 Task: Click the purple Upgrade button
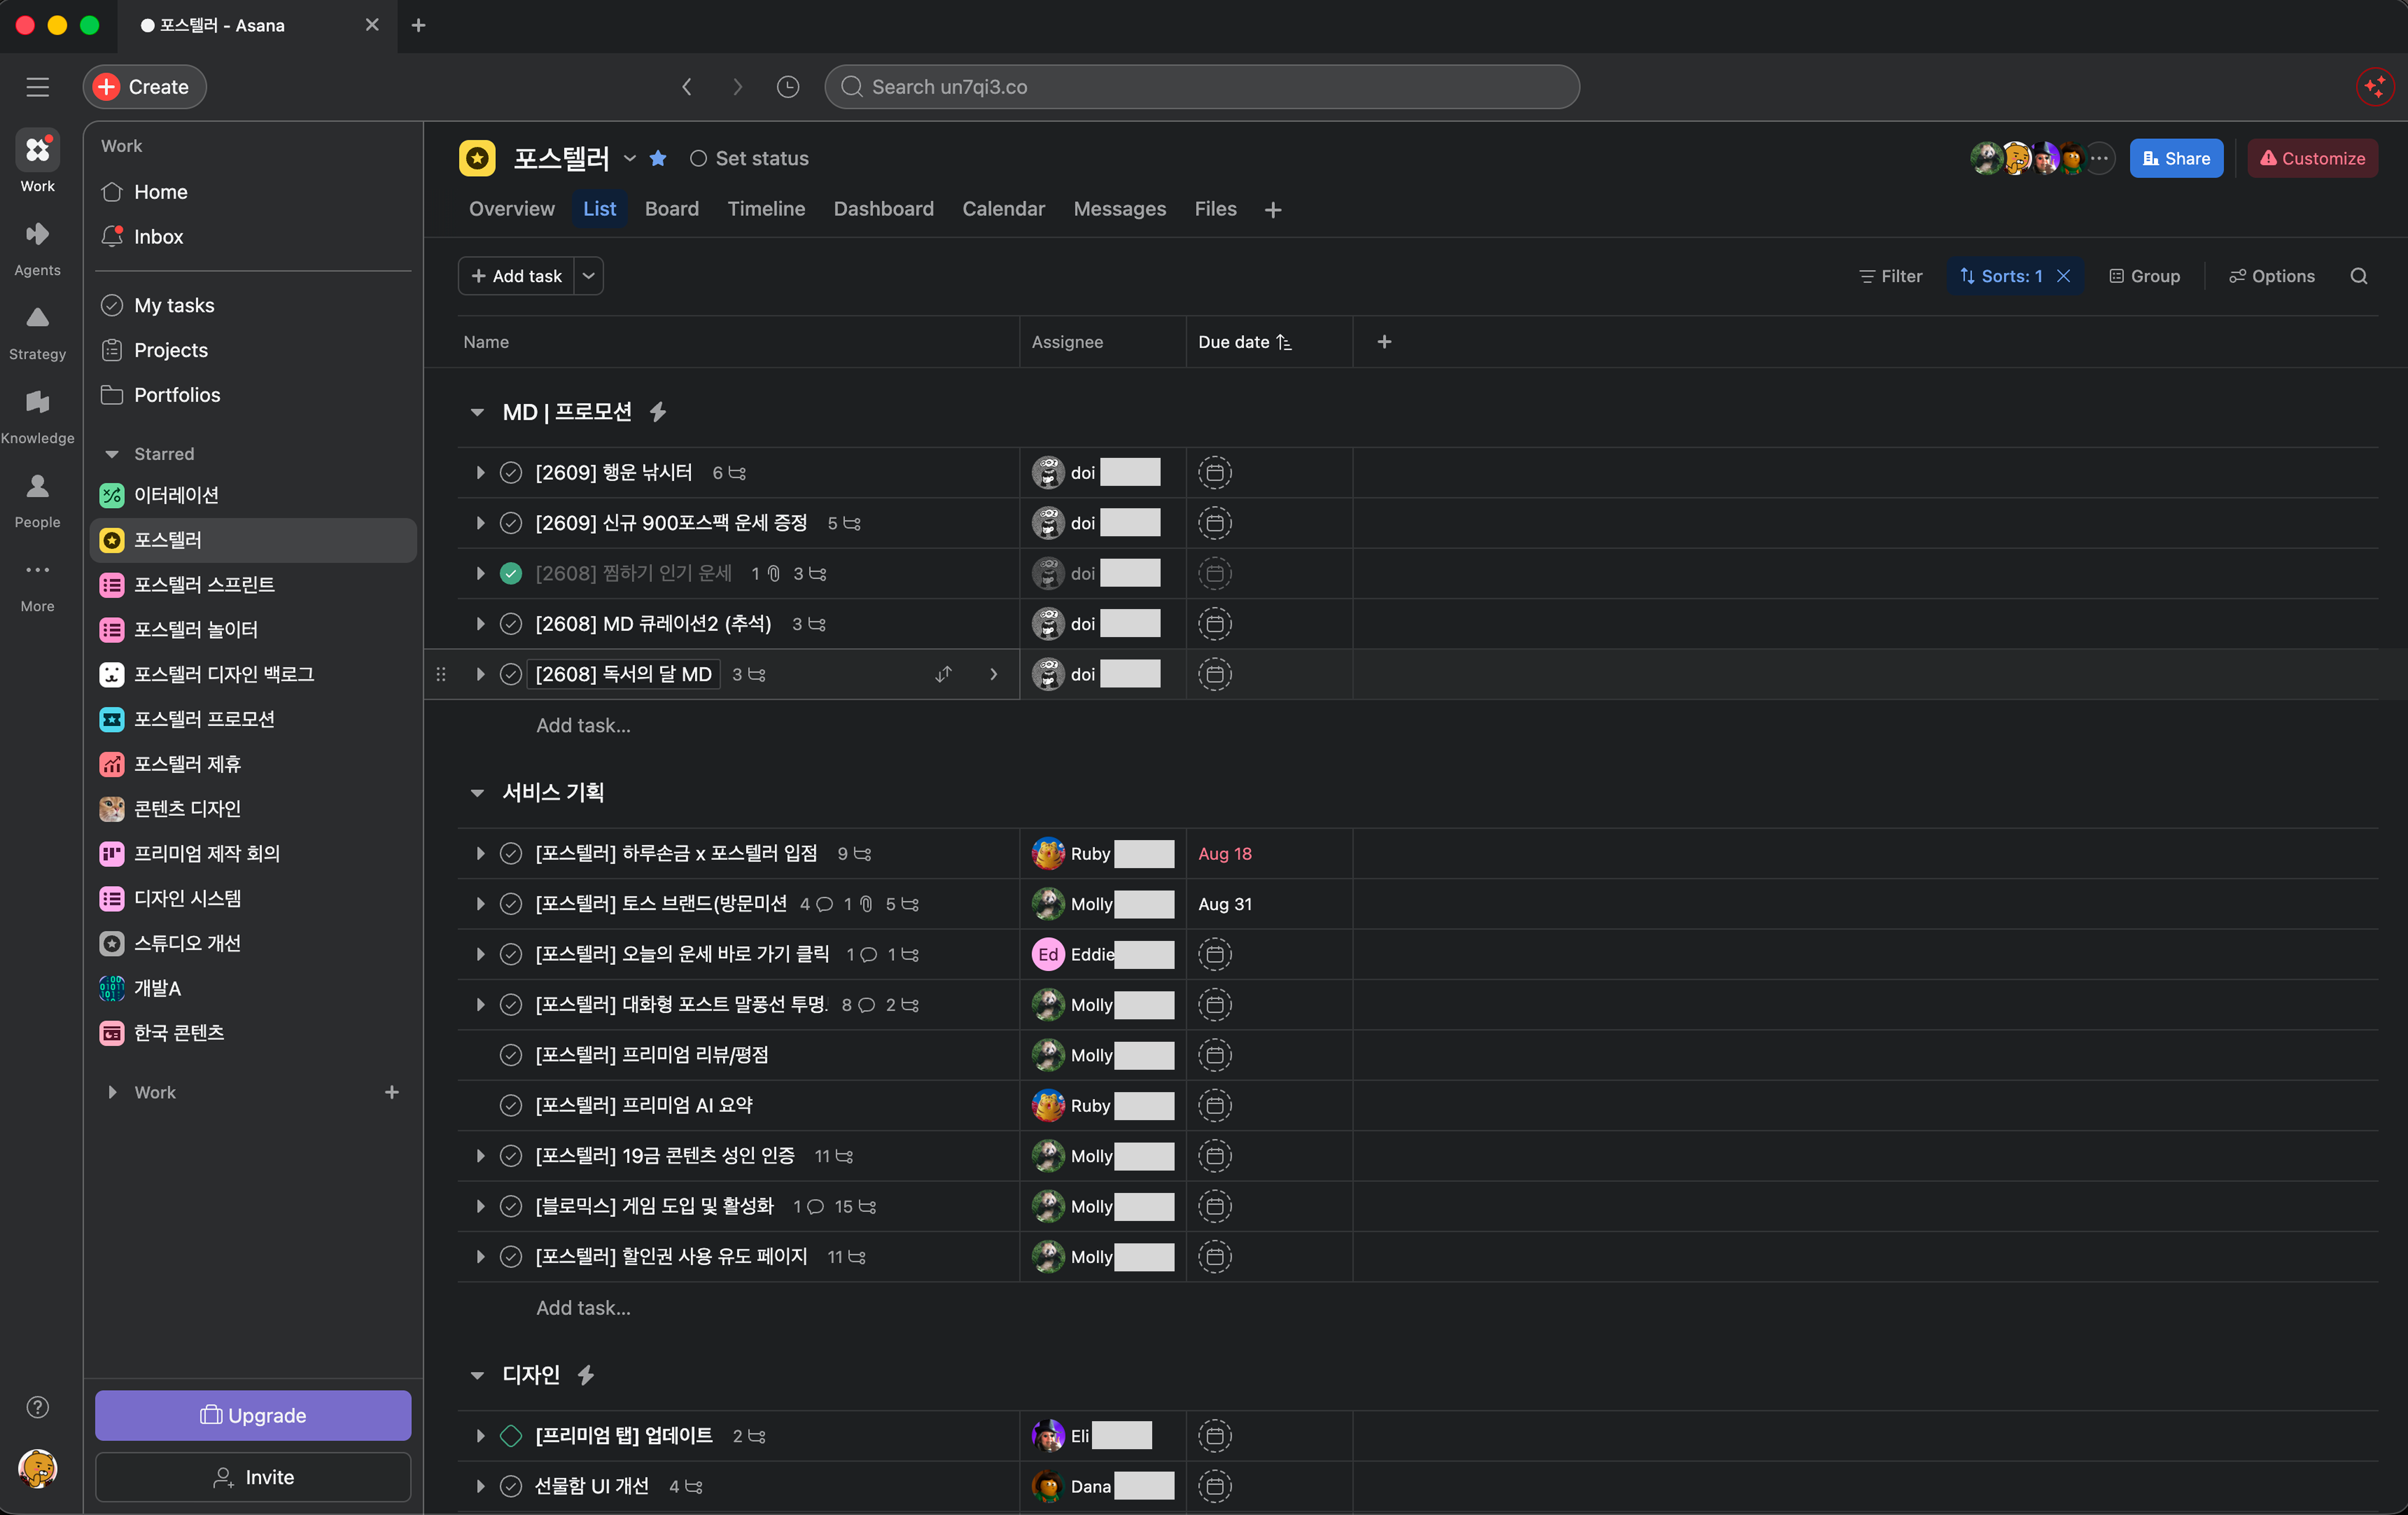pyautogui.click(x=253, y=1415)
